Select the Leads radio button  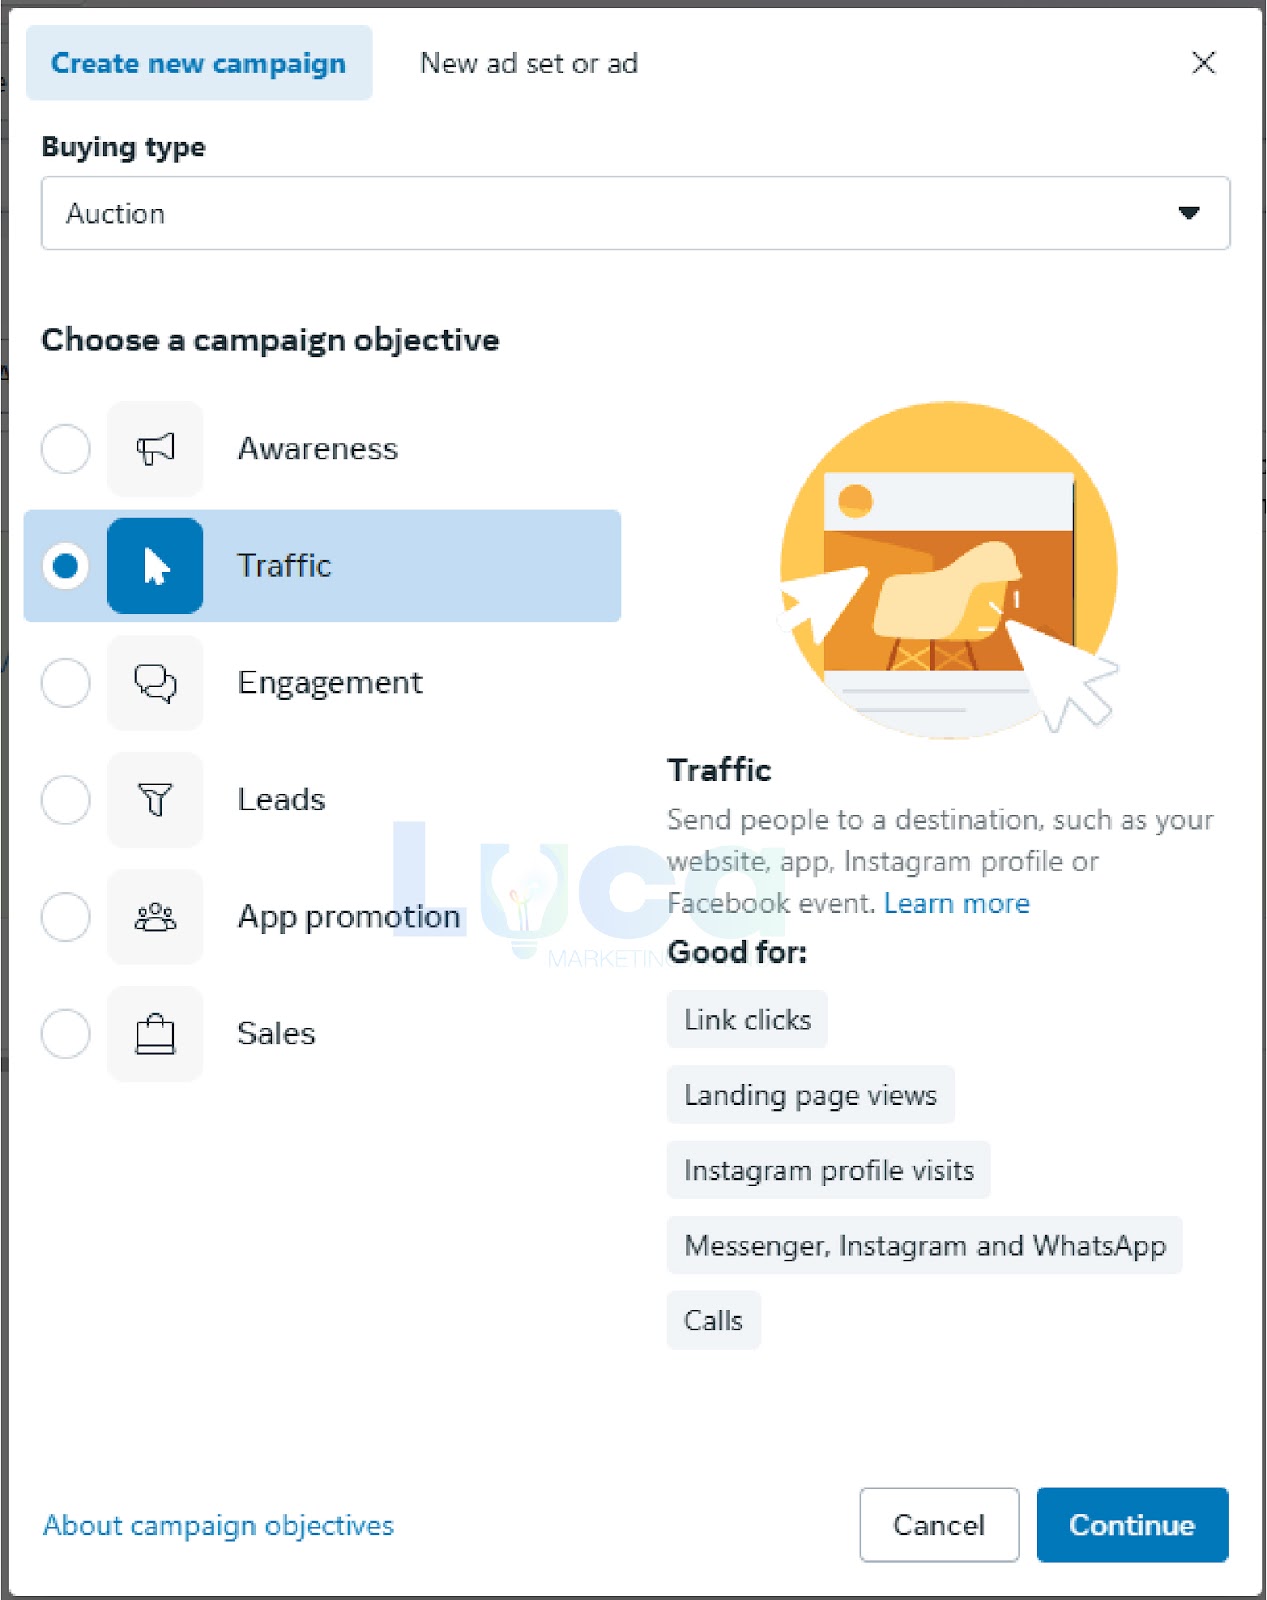coord(66,800)
